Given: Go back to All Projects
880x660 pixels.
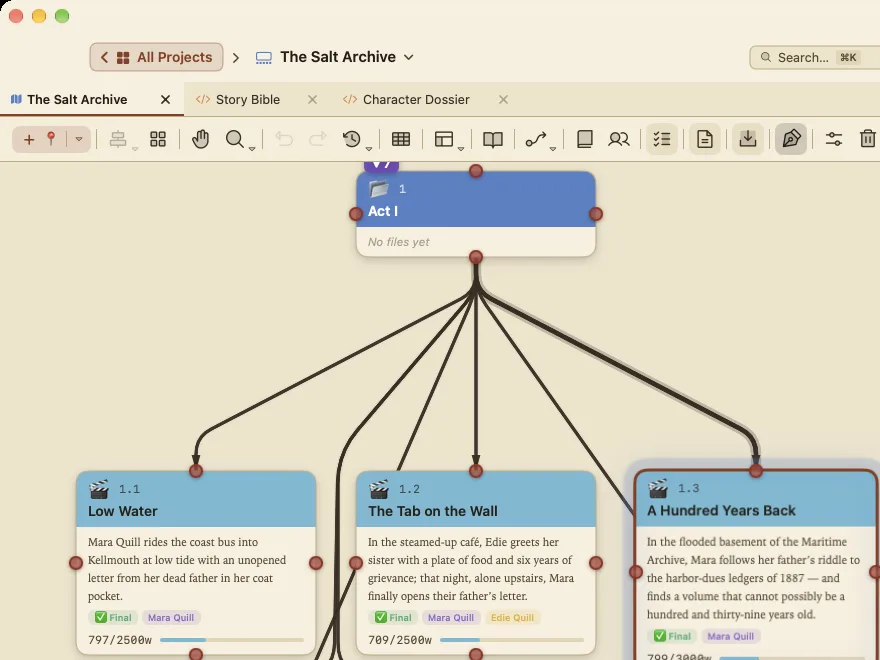Looking at the screenshot, I should (157, 57).
